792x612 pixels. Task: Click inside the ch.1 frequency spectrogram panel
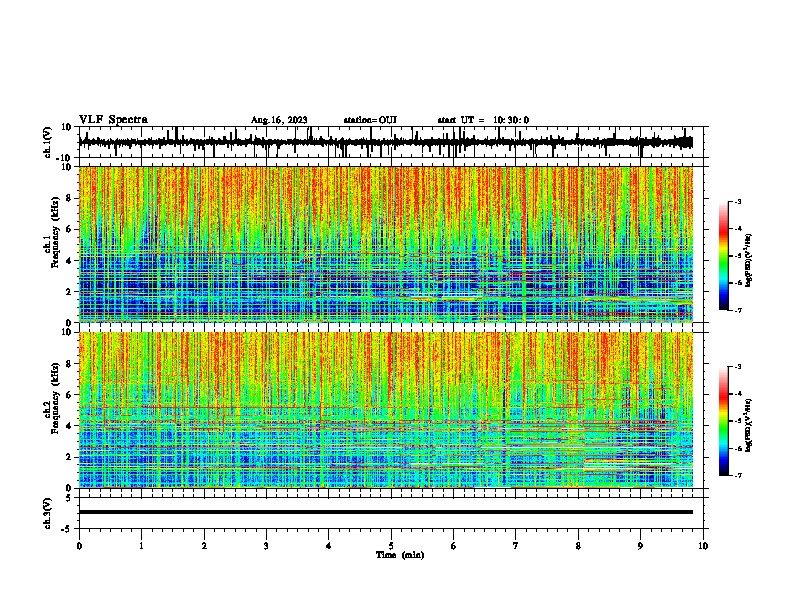(x=385, y=244)
